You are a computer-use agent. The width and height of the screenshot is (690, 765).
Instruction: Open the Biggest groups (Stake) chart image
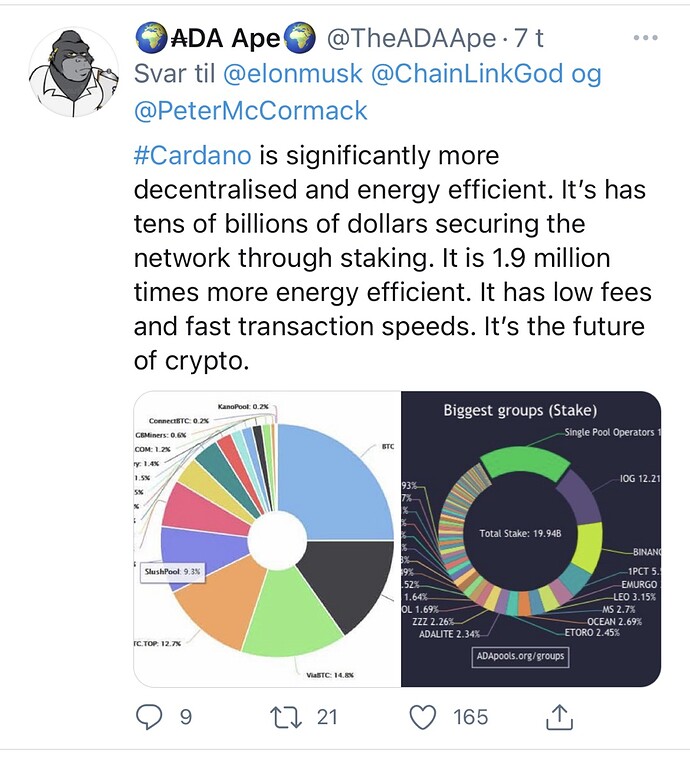[531, 540]
